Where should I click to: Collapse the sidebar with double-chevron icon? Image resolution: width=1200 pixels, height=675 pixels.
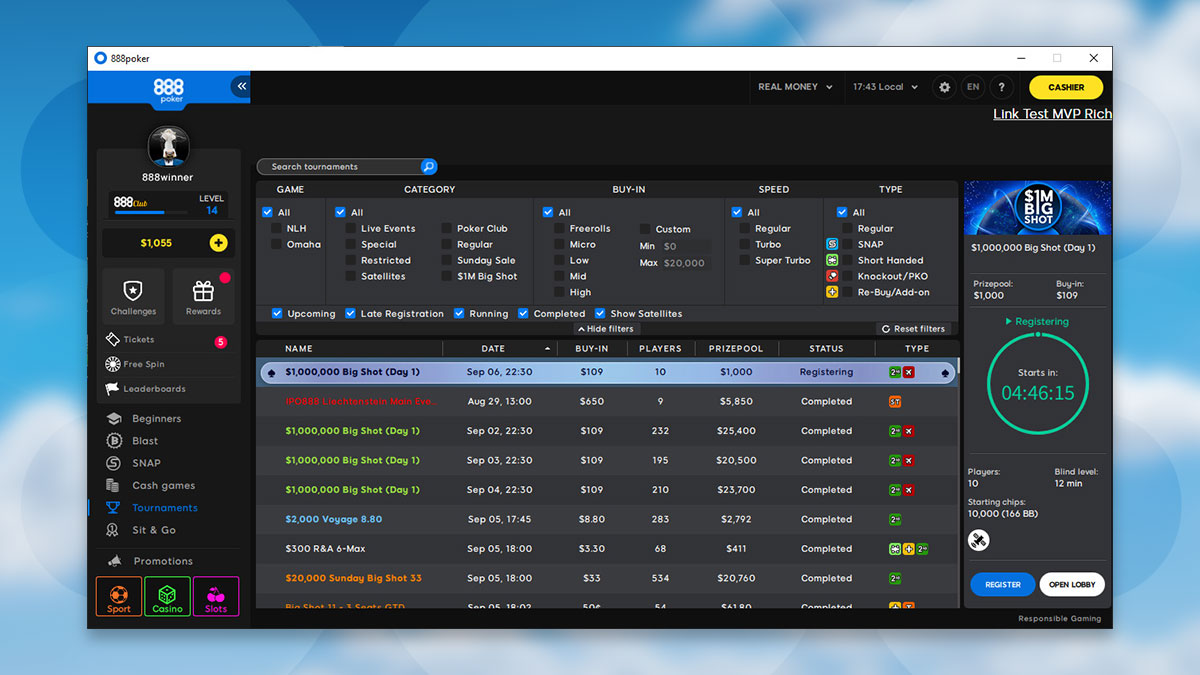click(x=241, y=87)
